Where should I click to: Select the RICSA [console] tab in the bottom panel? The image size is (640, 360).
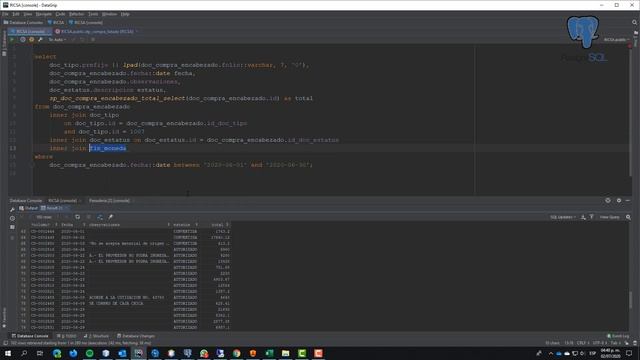(62, 200)
